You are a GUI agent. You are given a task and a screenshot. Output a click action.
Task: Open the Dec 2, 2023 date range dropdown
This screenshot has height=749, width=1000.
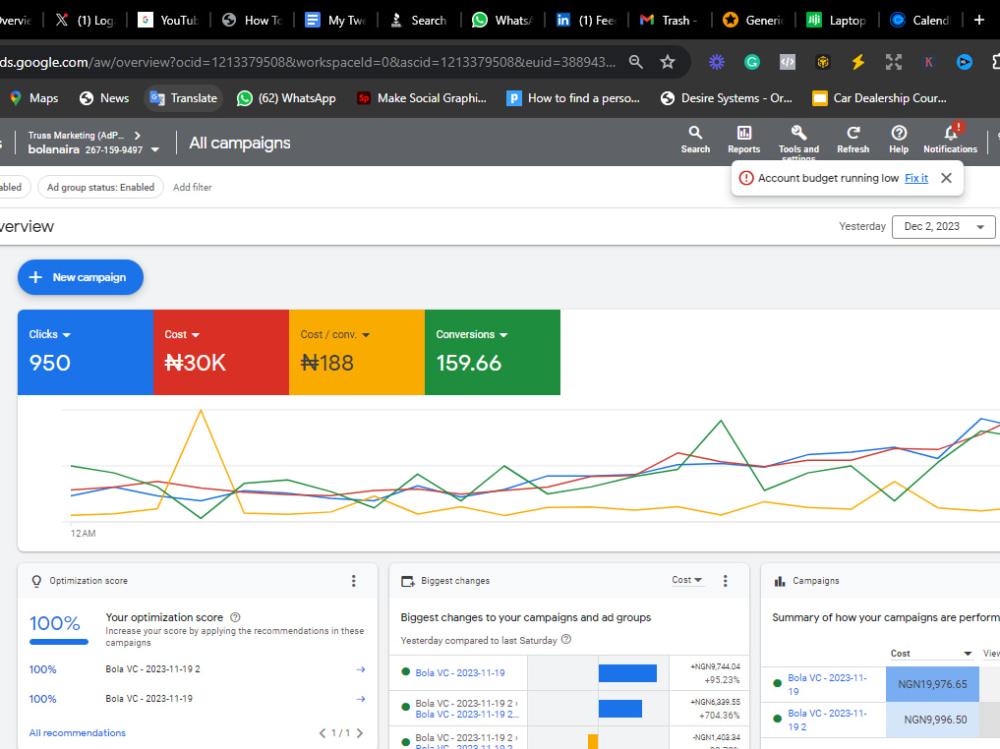click(943, 226)
